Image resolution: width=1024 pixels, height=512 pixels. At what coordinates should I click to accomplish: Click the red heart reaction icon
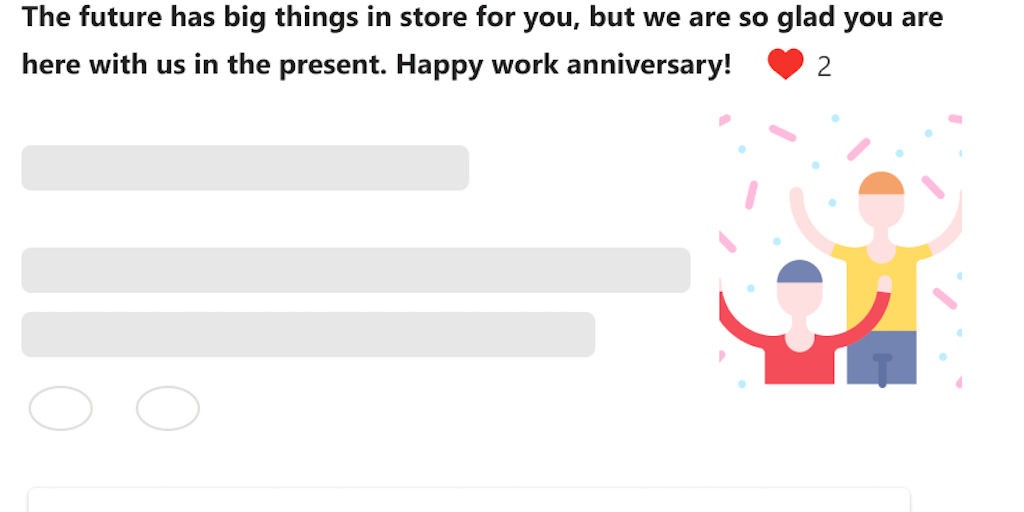pyautogui.click(x=785, y=65)
